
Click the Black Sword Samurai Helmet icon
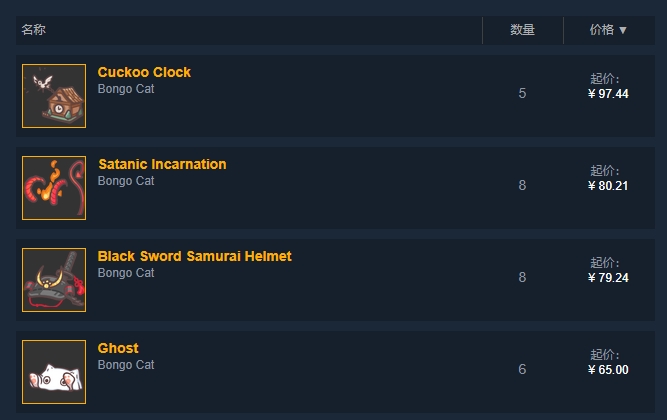tap(54, 280)
